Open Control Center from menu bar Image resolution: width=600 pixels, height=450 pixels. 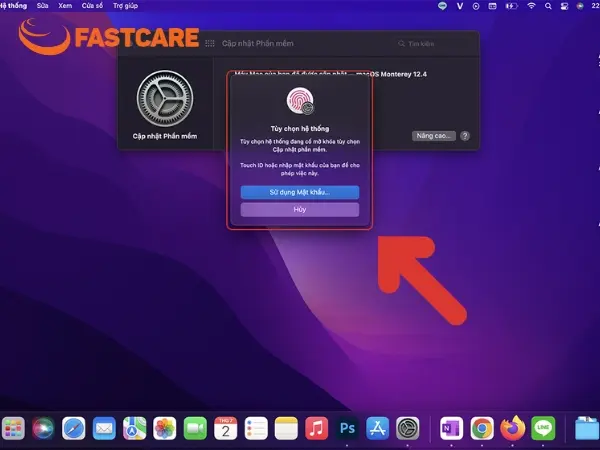(564, 6)
